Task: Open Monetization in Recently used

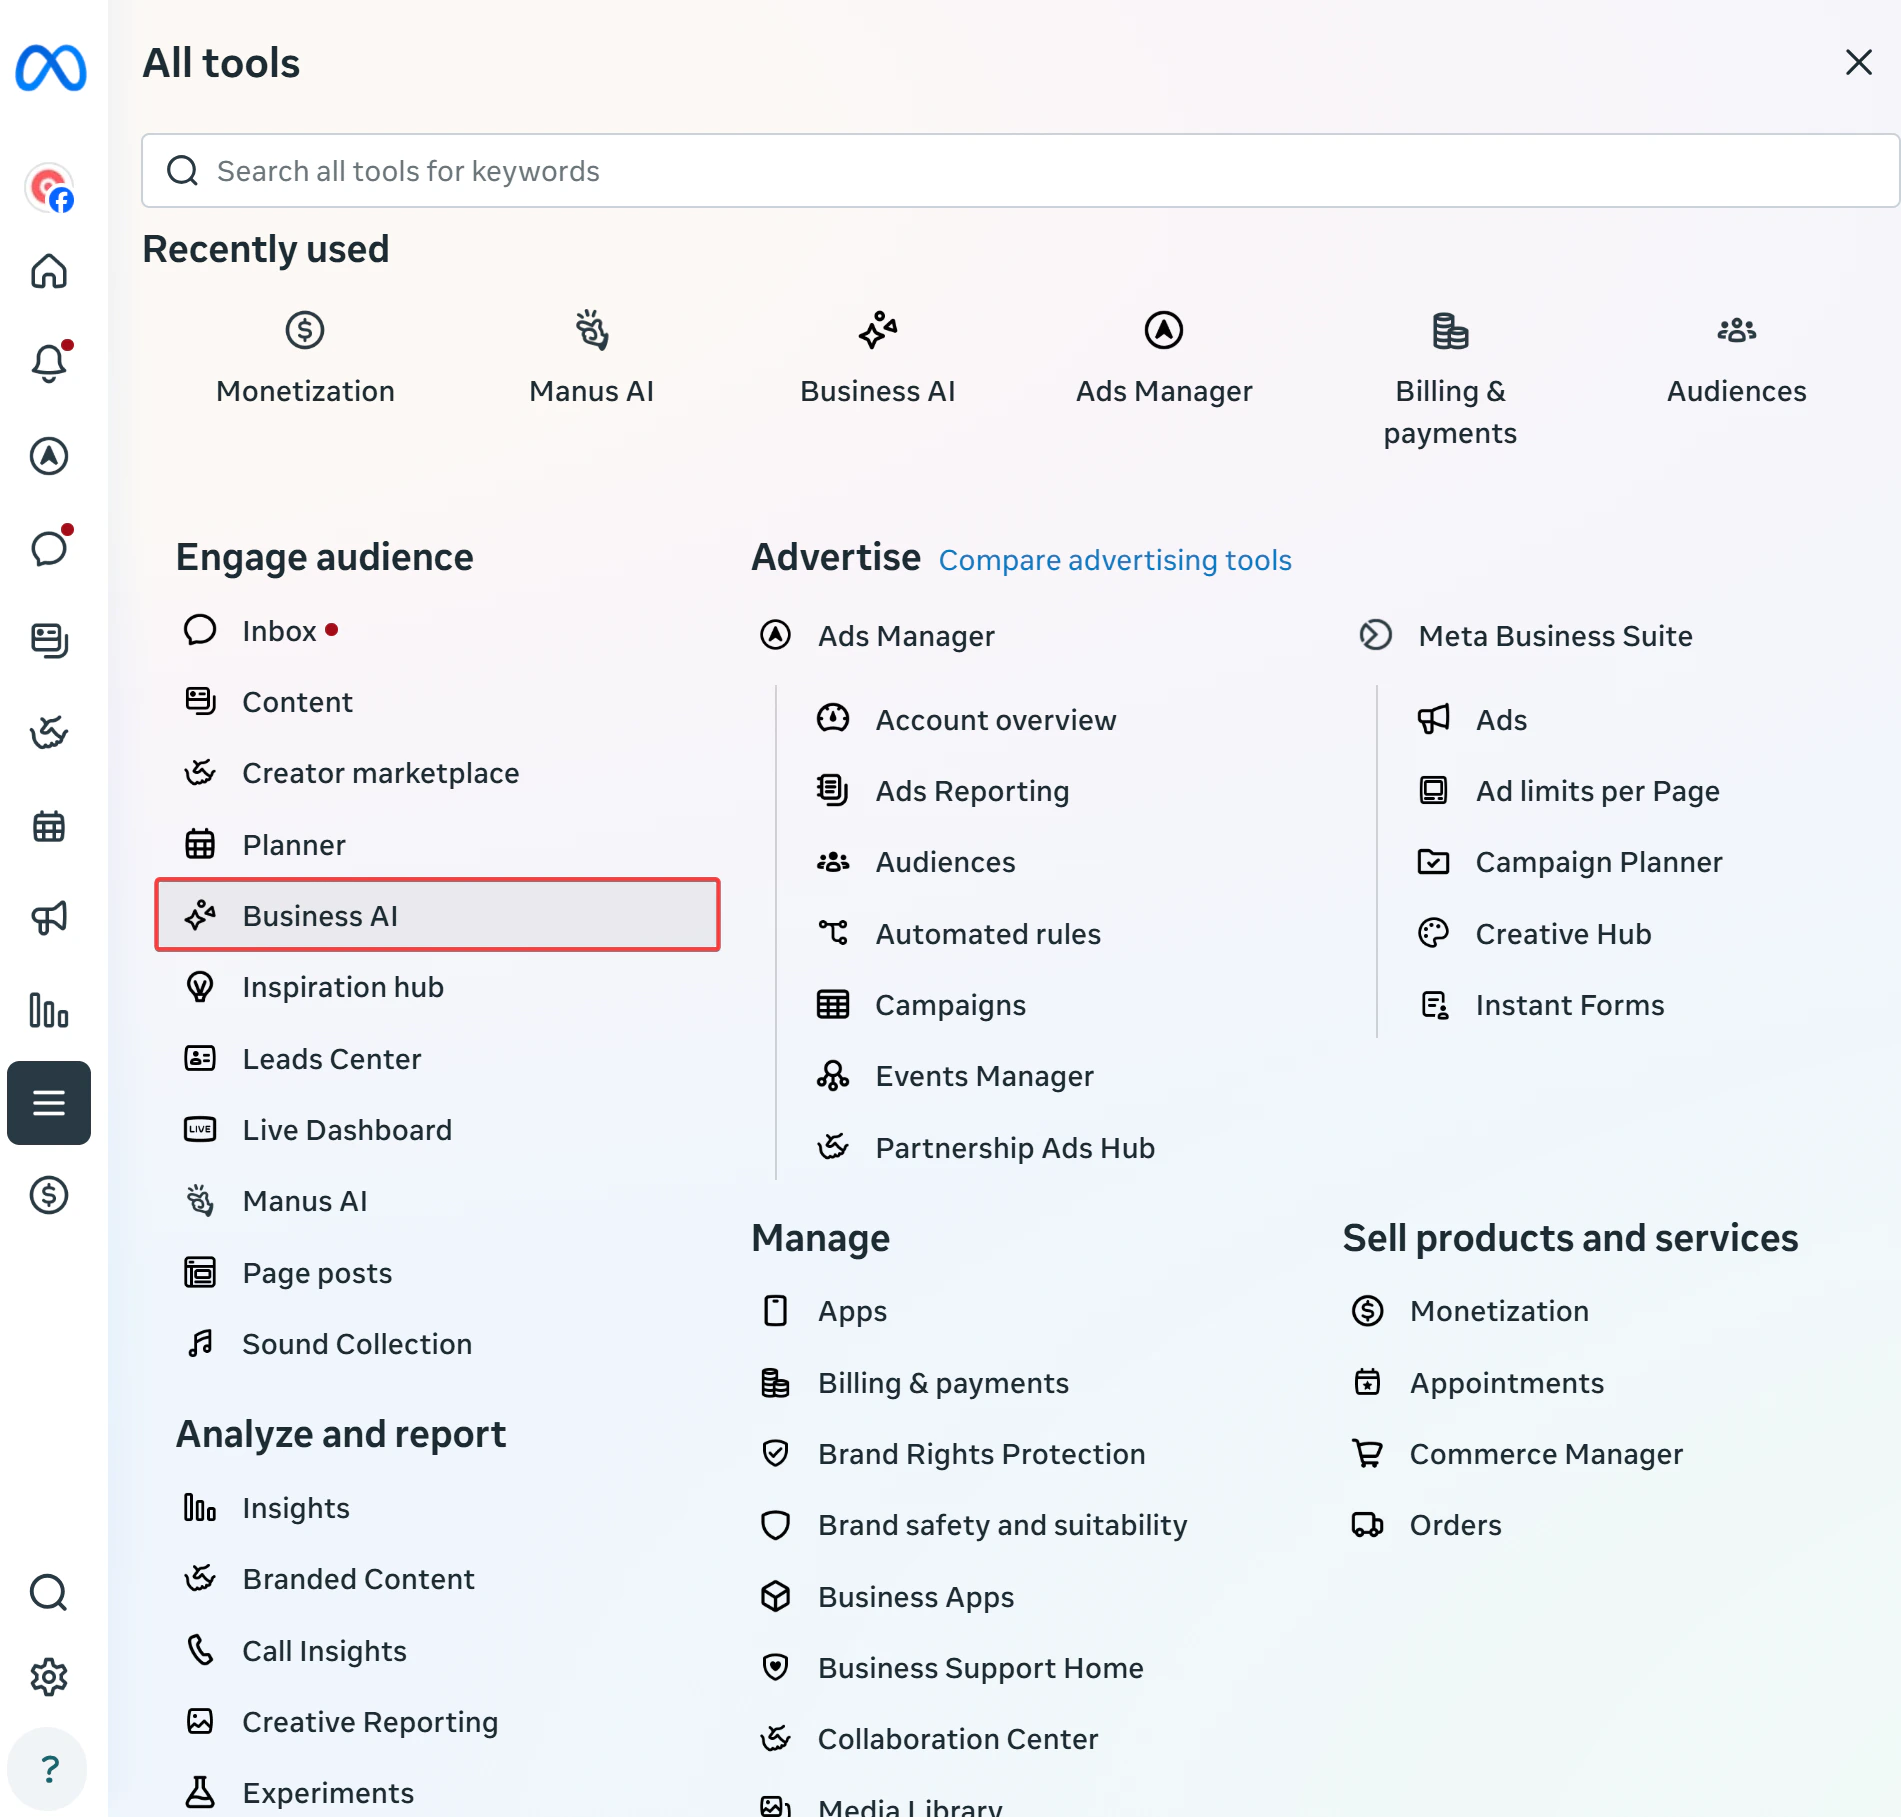Action: point(305,359)
